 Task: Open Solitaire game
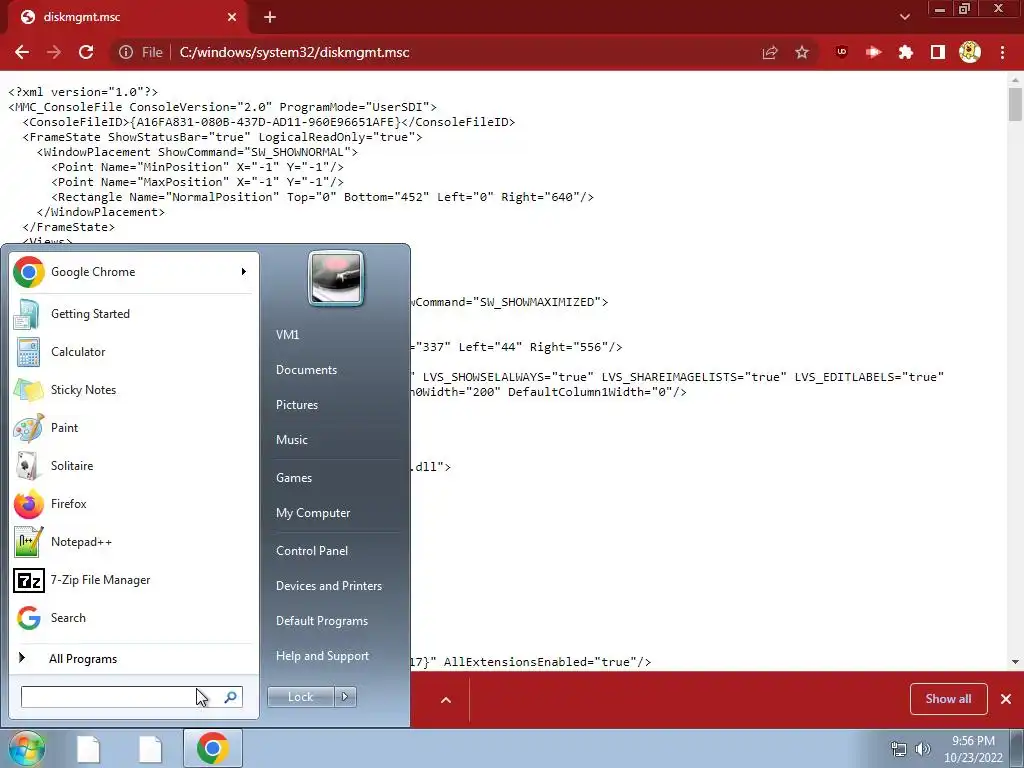click(134, 466)
